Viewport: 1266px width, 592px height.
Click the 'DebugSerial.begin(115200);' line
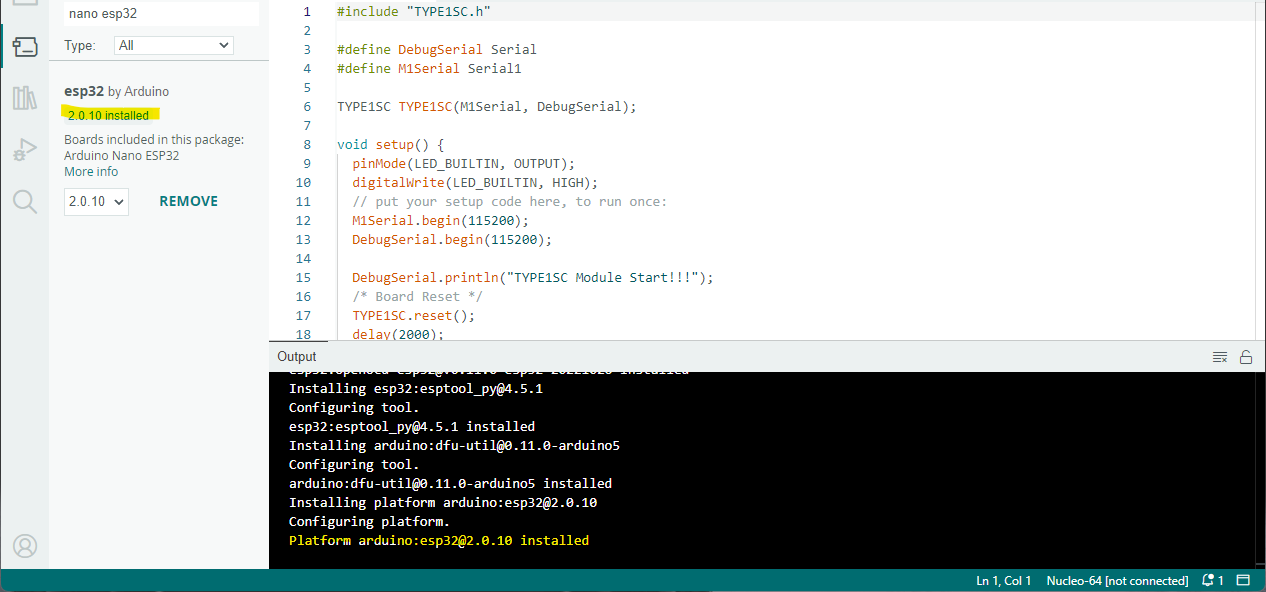pos(452,239)
